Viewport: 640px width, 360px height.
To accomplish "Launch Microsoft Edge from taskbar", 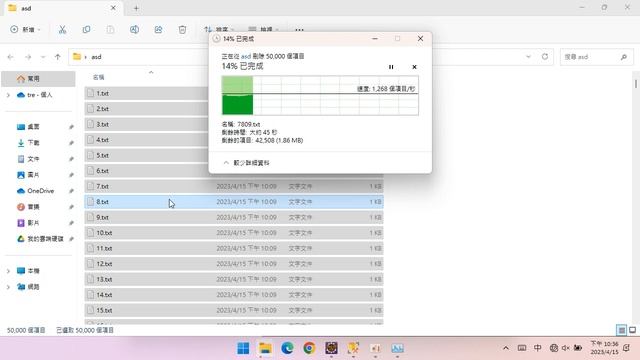I will click(x=287, y=348).
